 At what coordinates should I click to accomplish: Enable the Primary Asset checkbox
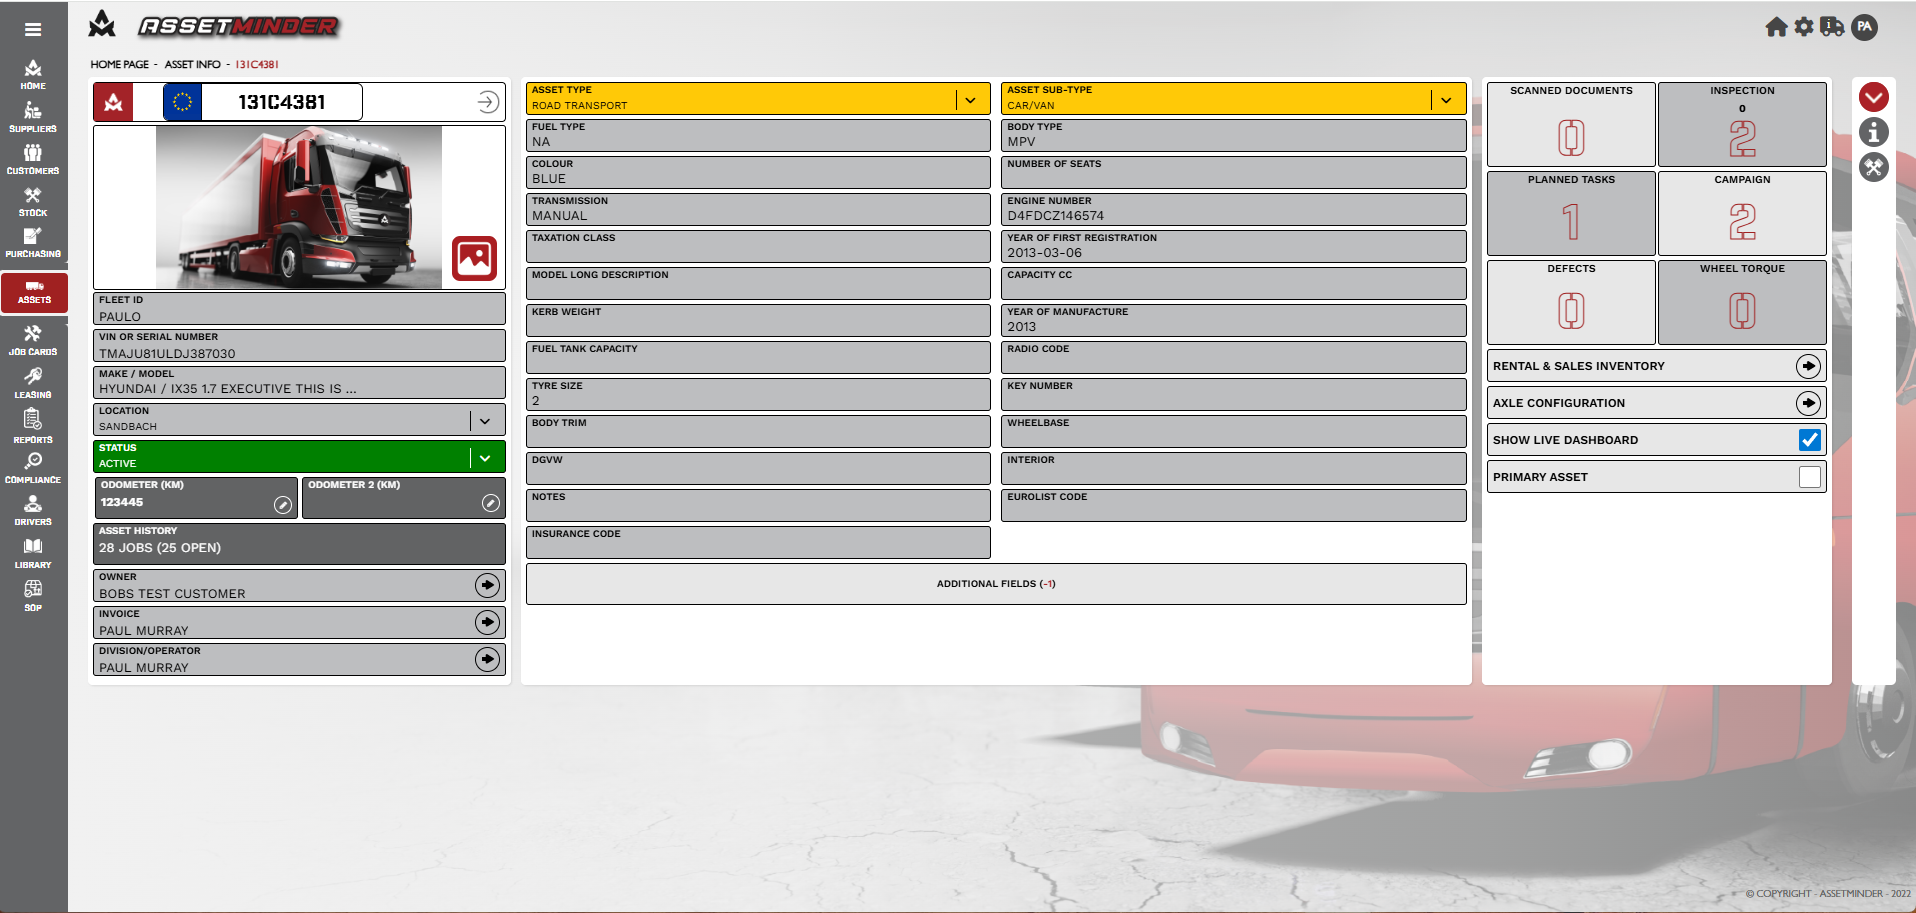[x=1809, y=477]
